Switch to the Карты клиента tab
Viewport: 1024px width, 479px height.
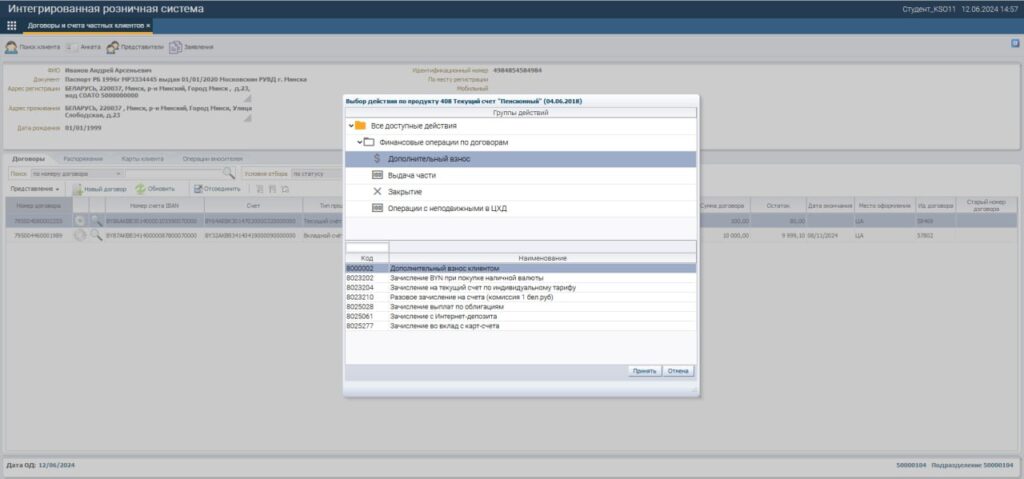(x=140, y=159)
